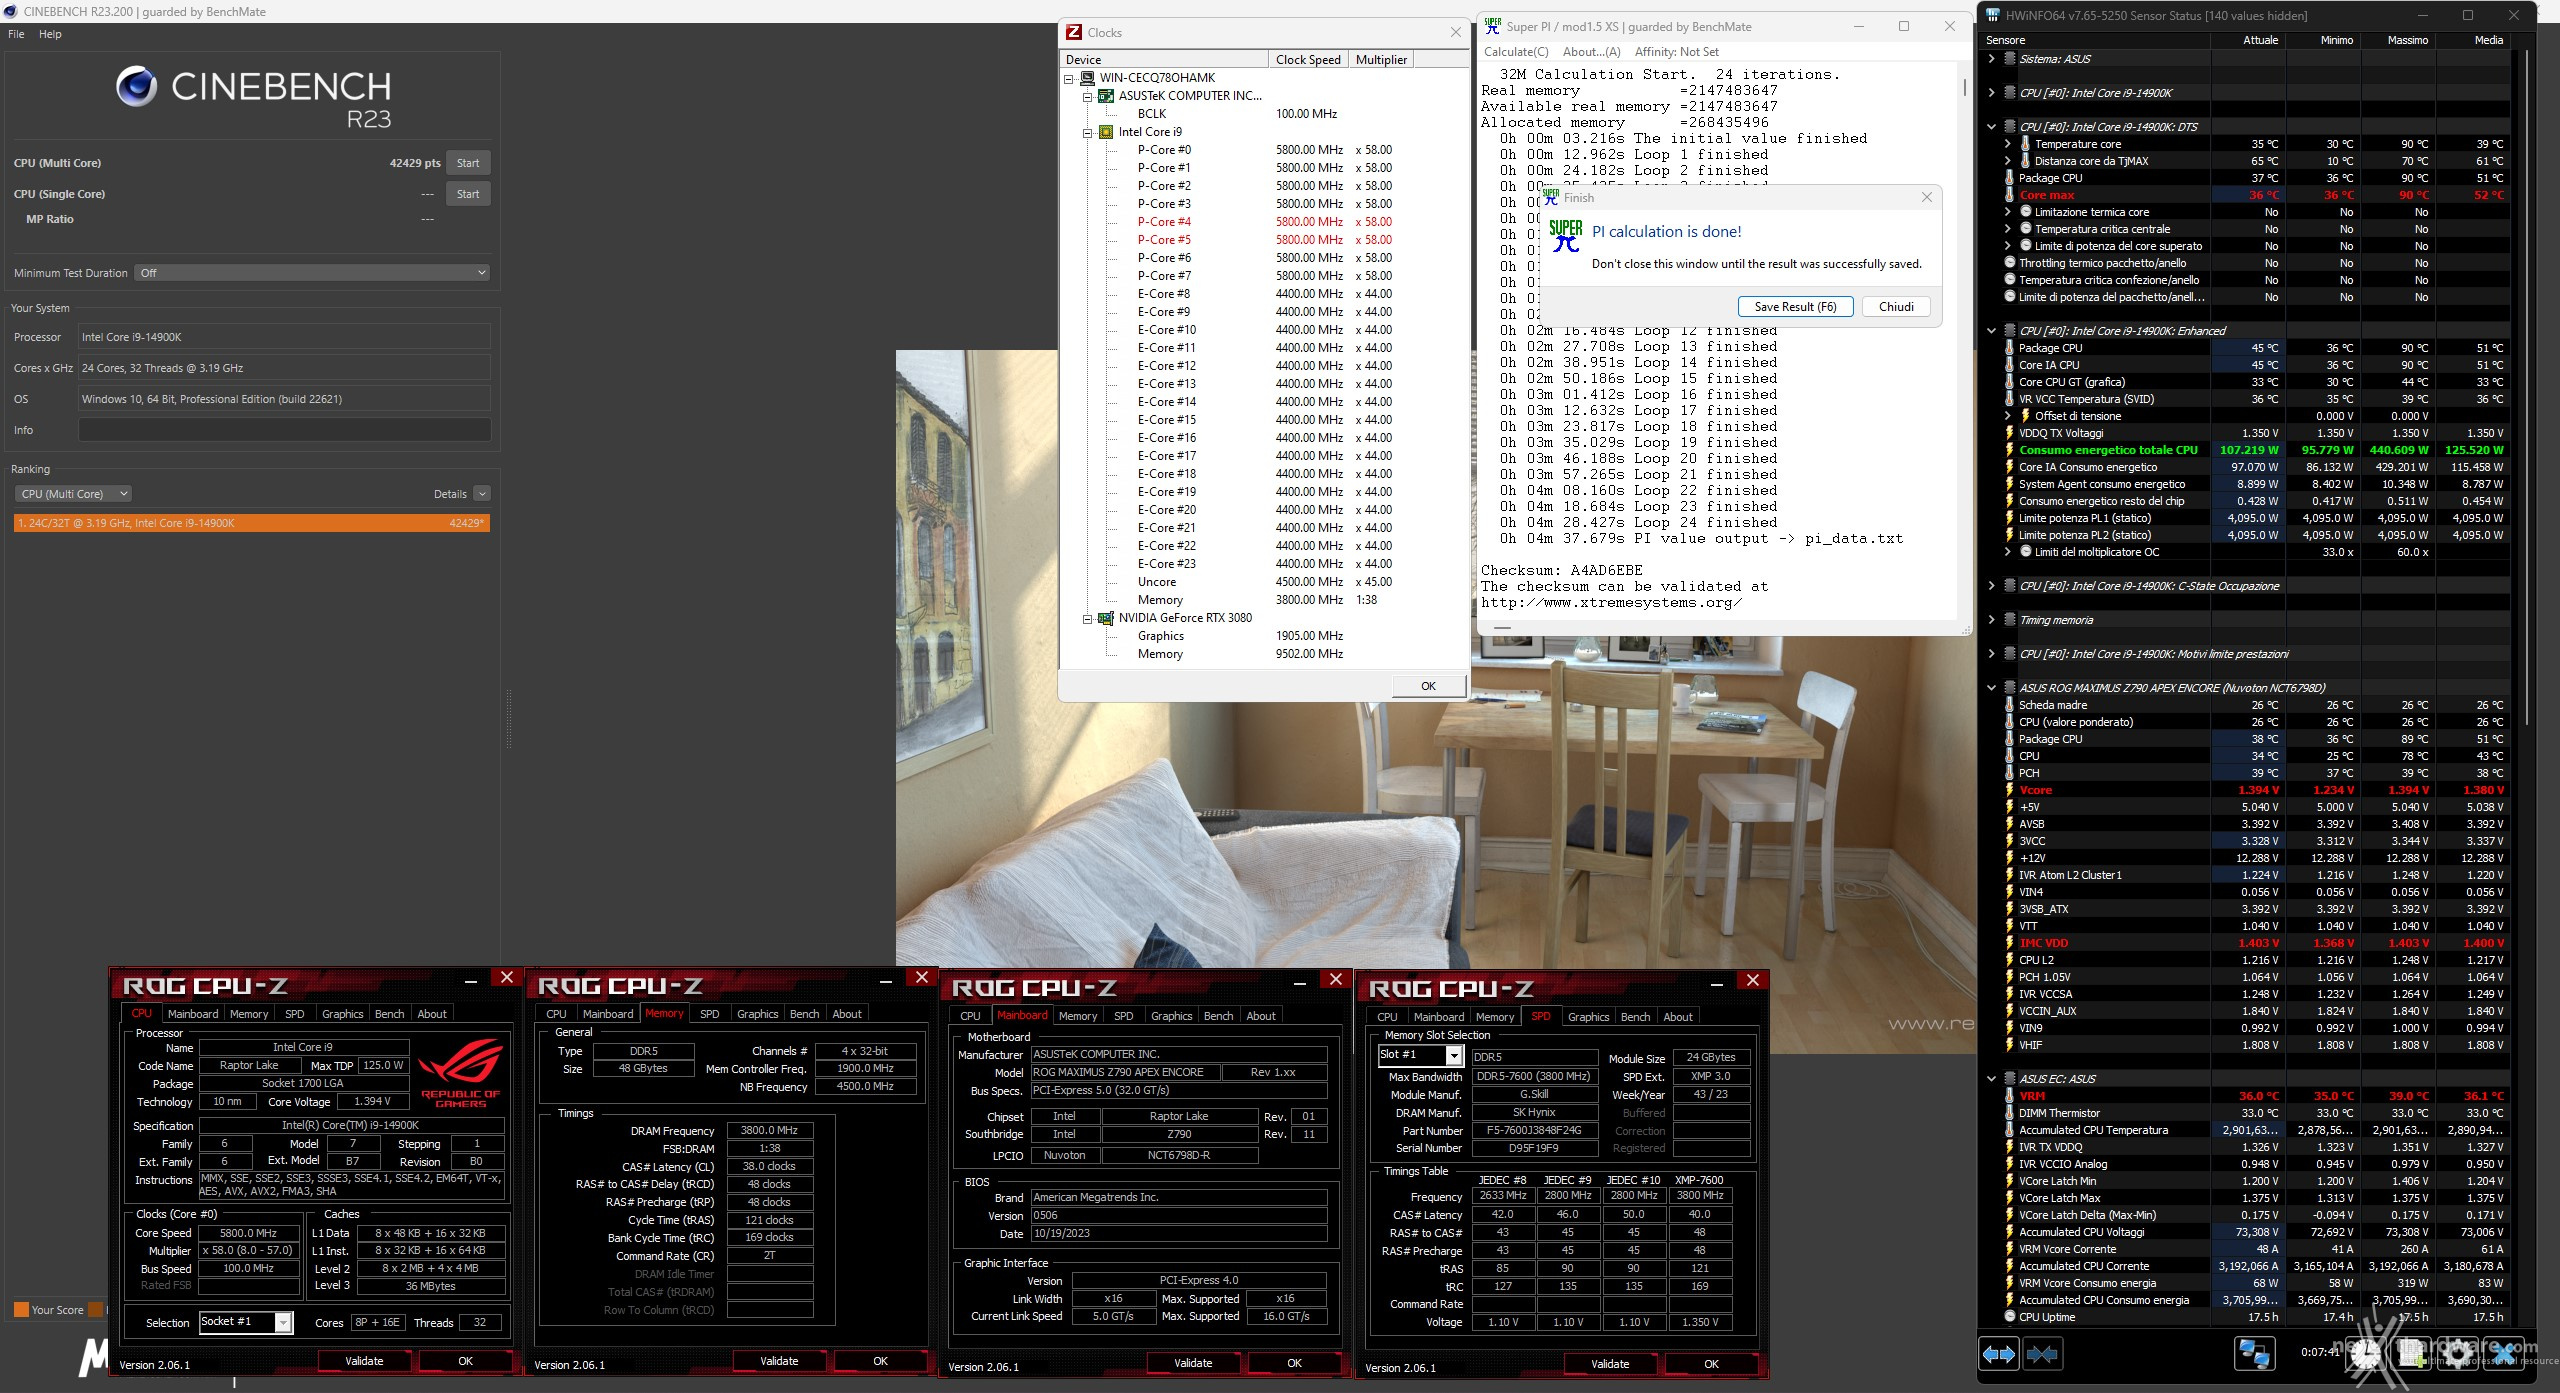This screenshot has width=2560, height=1393.
Task: Expand Sistema: ASUS sensor group
Action: pyautogui.click(x=1991, y=59)
